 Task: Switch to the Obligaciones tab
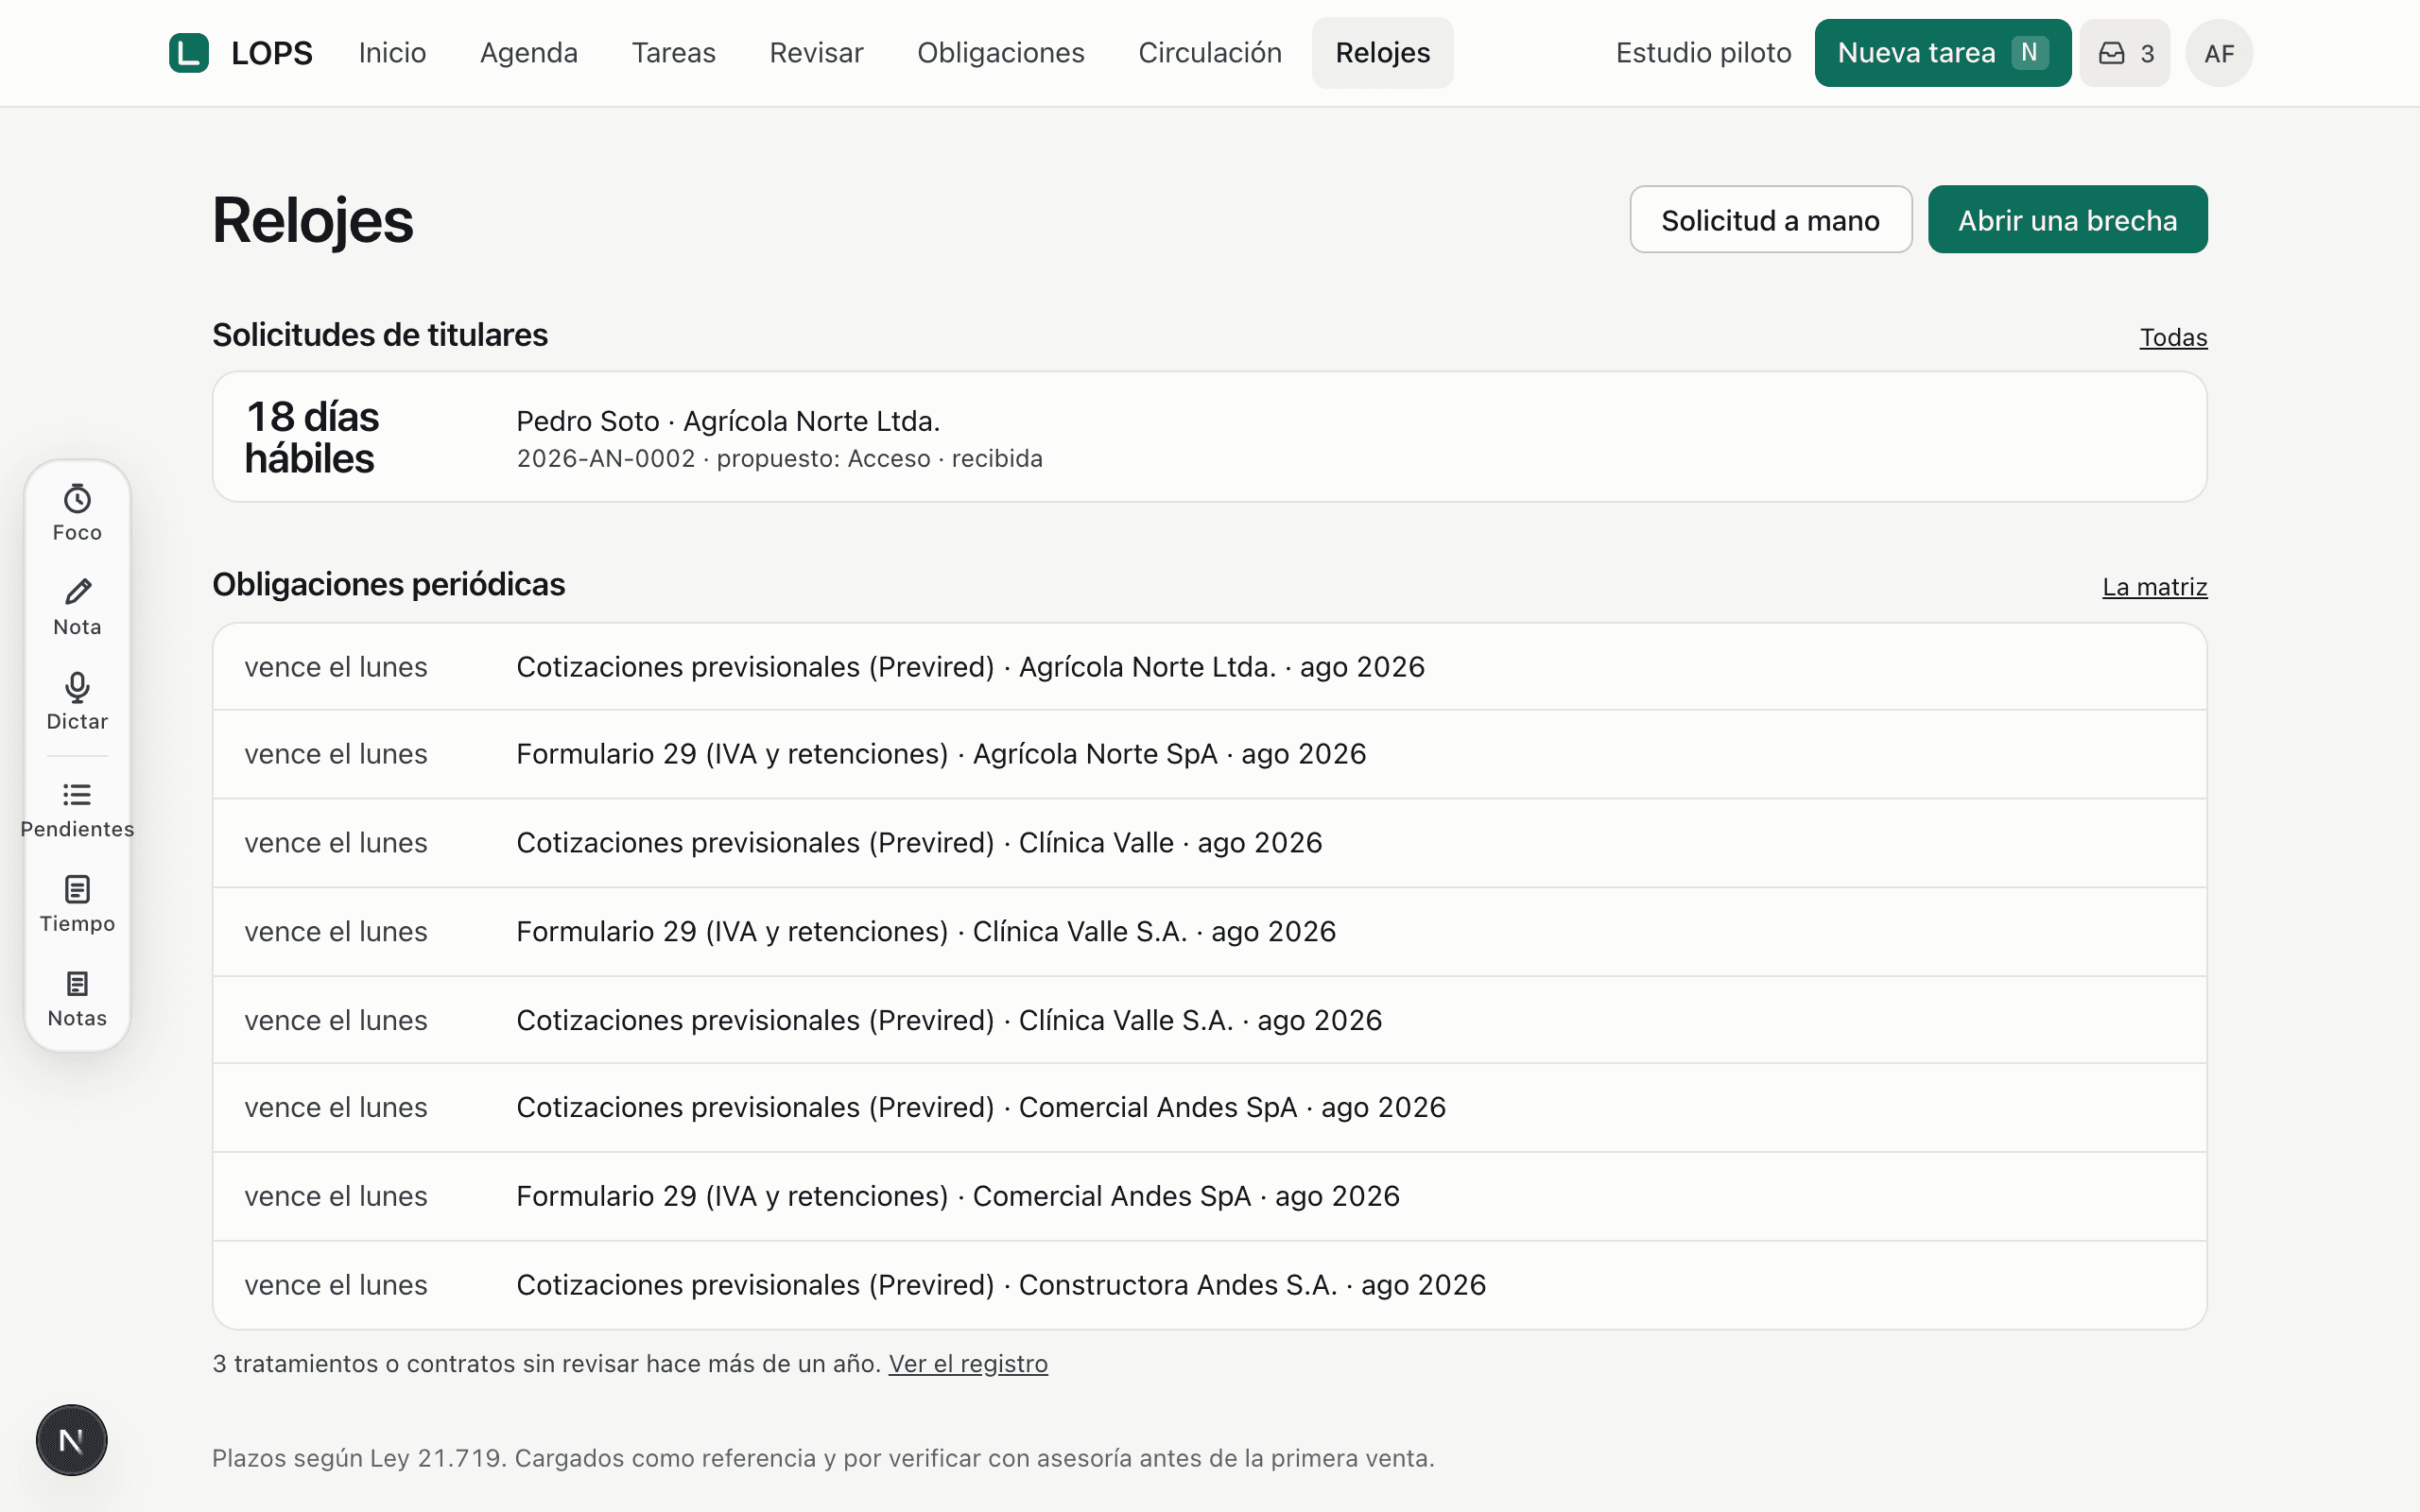1001,53
